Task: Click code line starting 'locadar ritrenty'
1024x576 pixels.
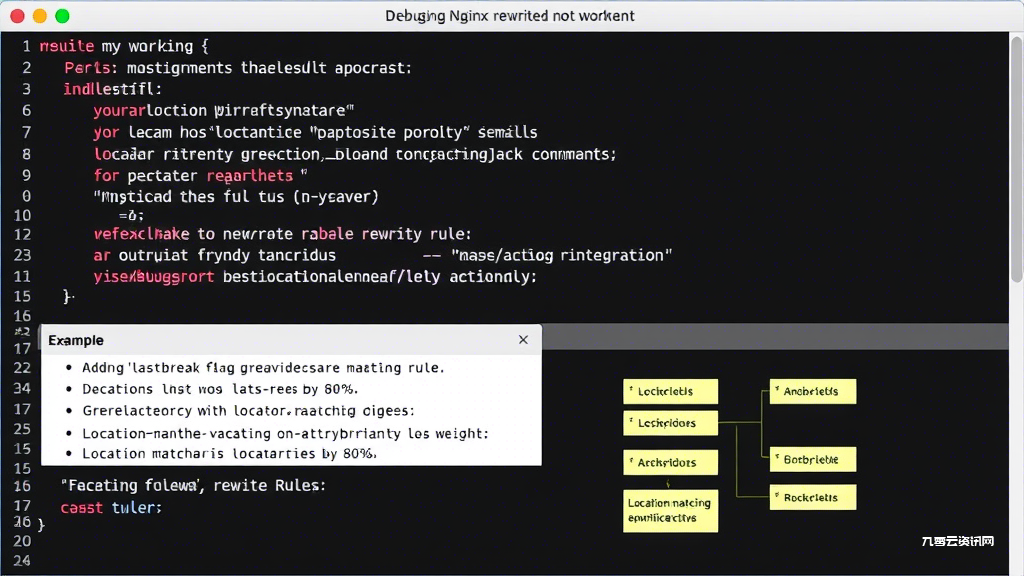Action: pos(355,154)
